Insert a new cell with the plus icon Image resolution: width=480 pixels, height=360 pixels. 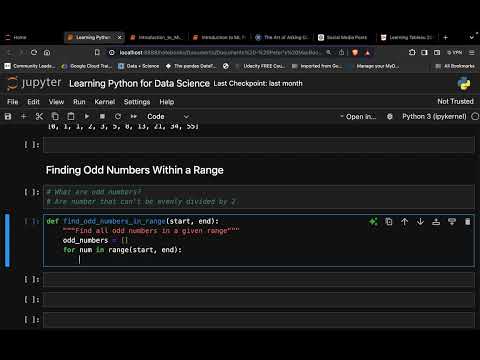[x=24, y=116]
